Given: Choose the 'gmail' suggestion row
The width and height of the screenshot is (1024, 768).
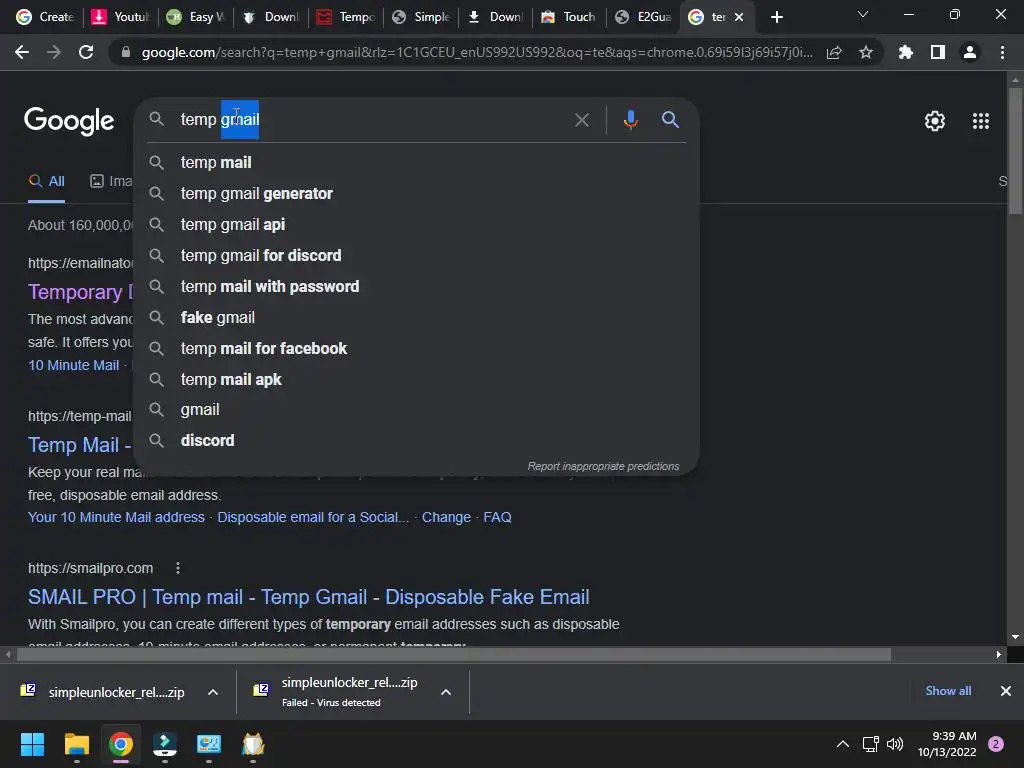Looking at the screenshot, I should pos(416,409).
